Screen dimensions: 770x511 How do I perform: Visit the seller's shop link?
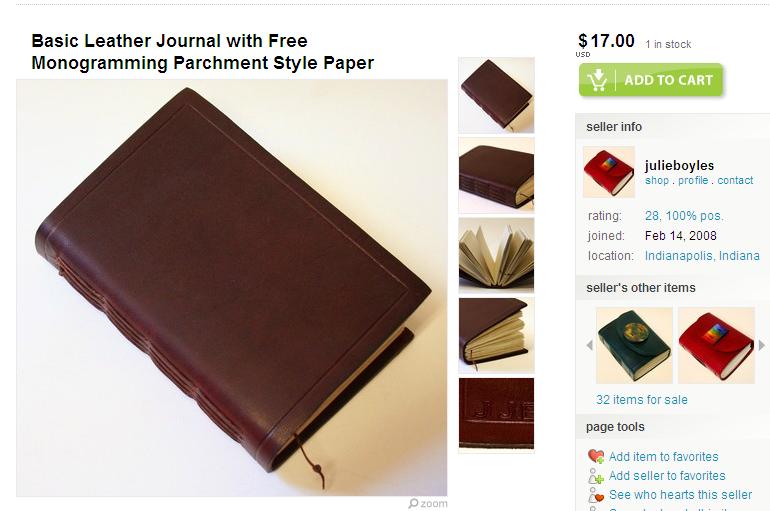pos(657,180)
